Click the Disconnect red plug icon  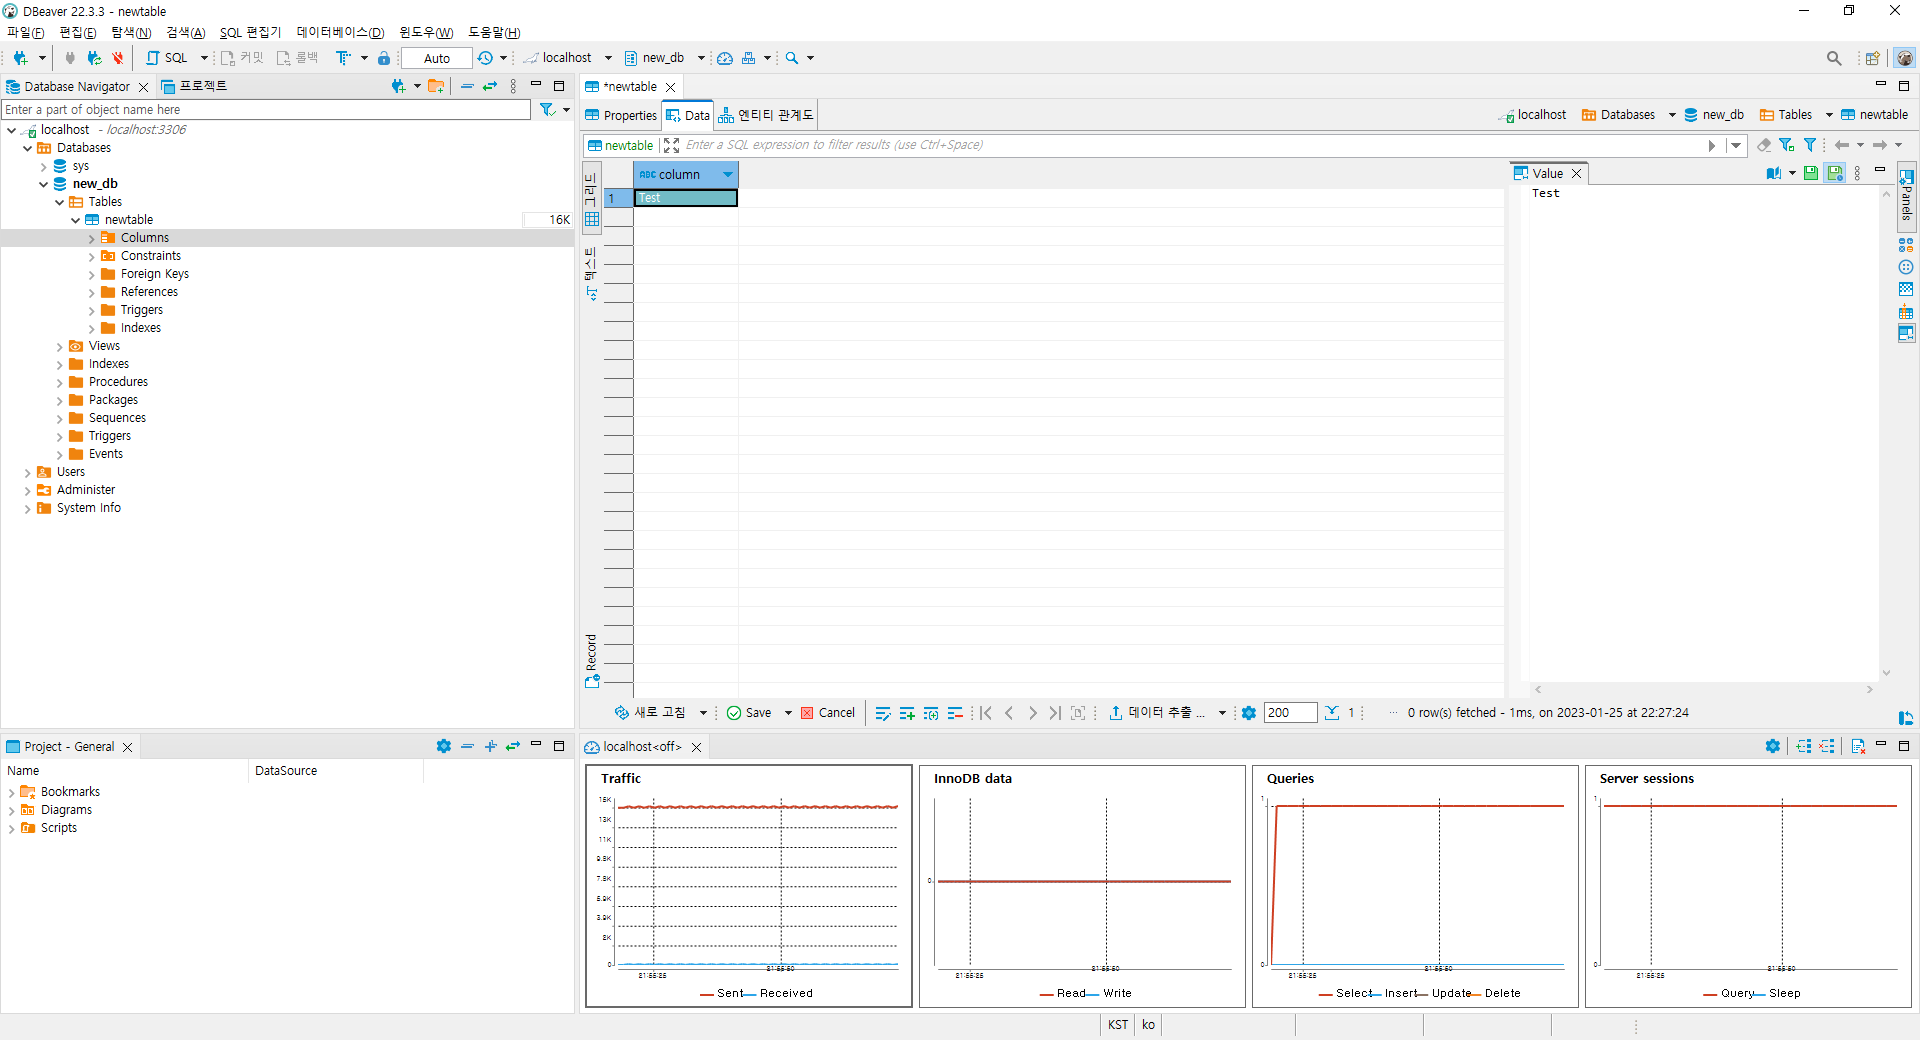[118, 58]
